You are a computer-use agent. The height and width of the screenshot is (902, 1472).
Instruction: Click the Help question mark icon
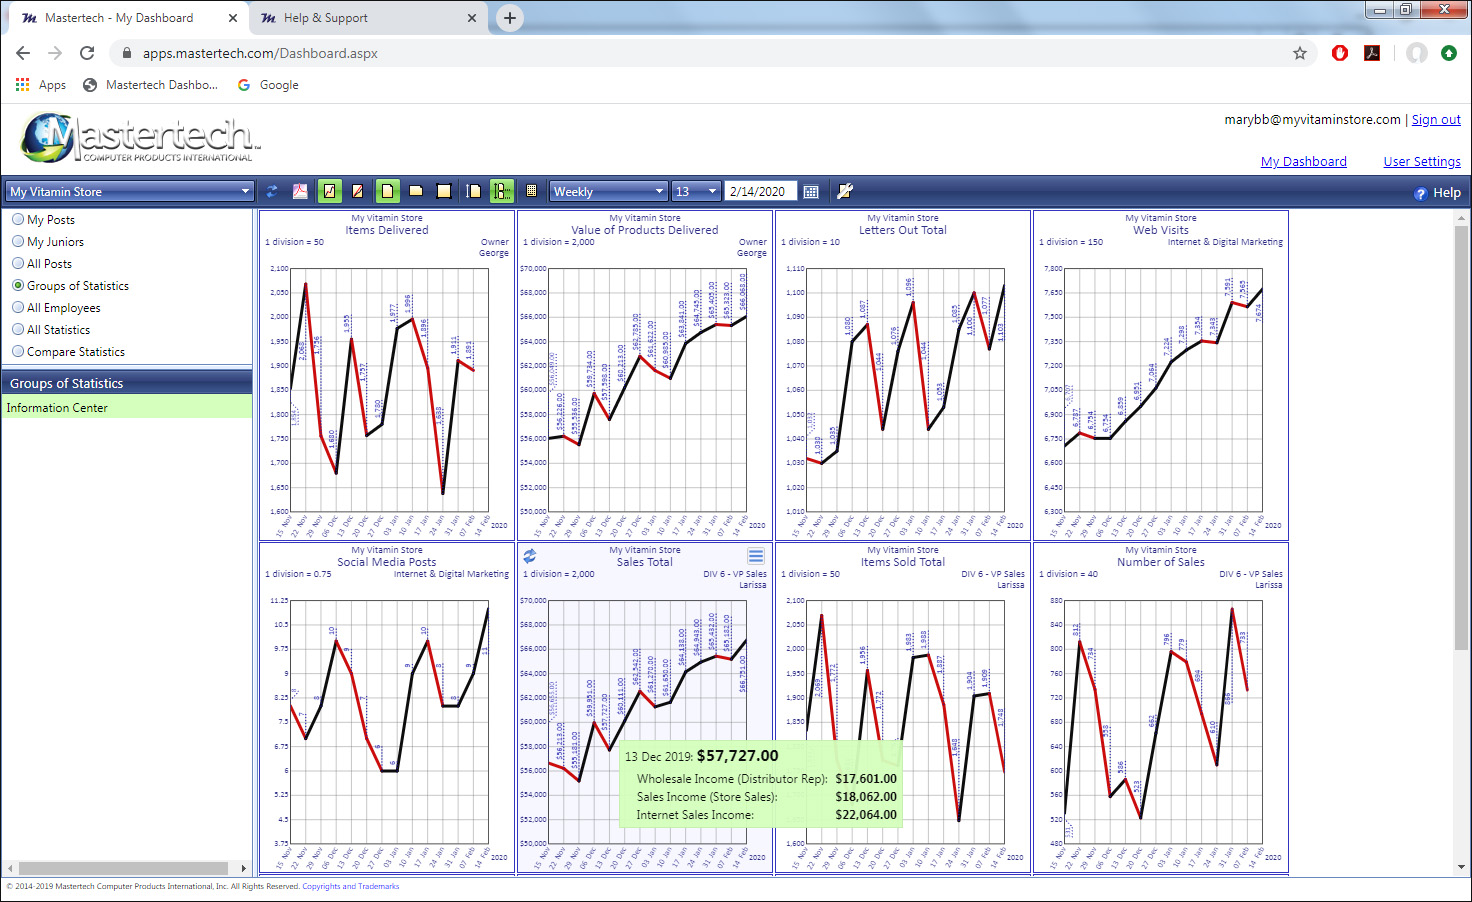coord(1420,193)
